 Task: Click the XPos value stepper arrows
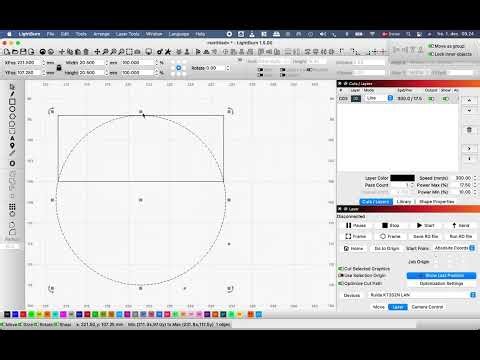pyautogui.click(x=43, y=63)
